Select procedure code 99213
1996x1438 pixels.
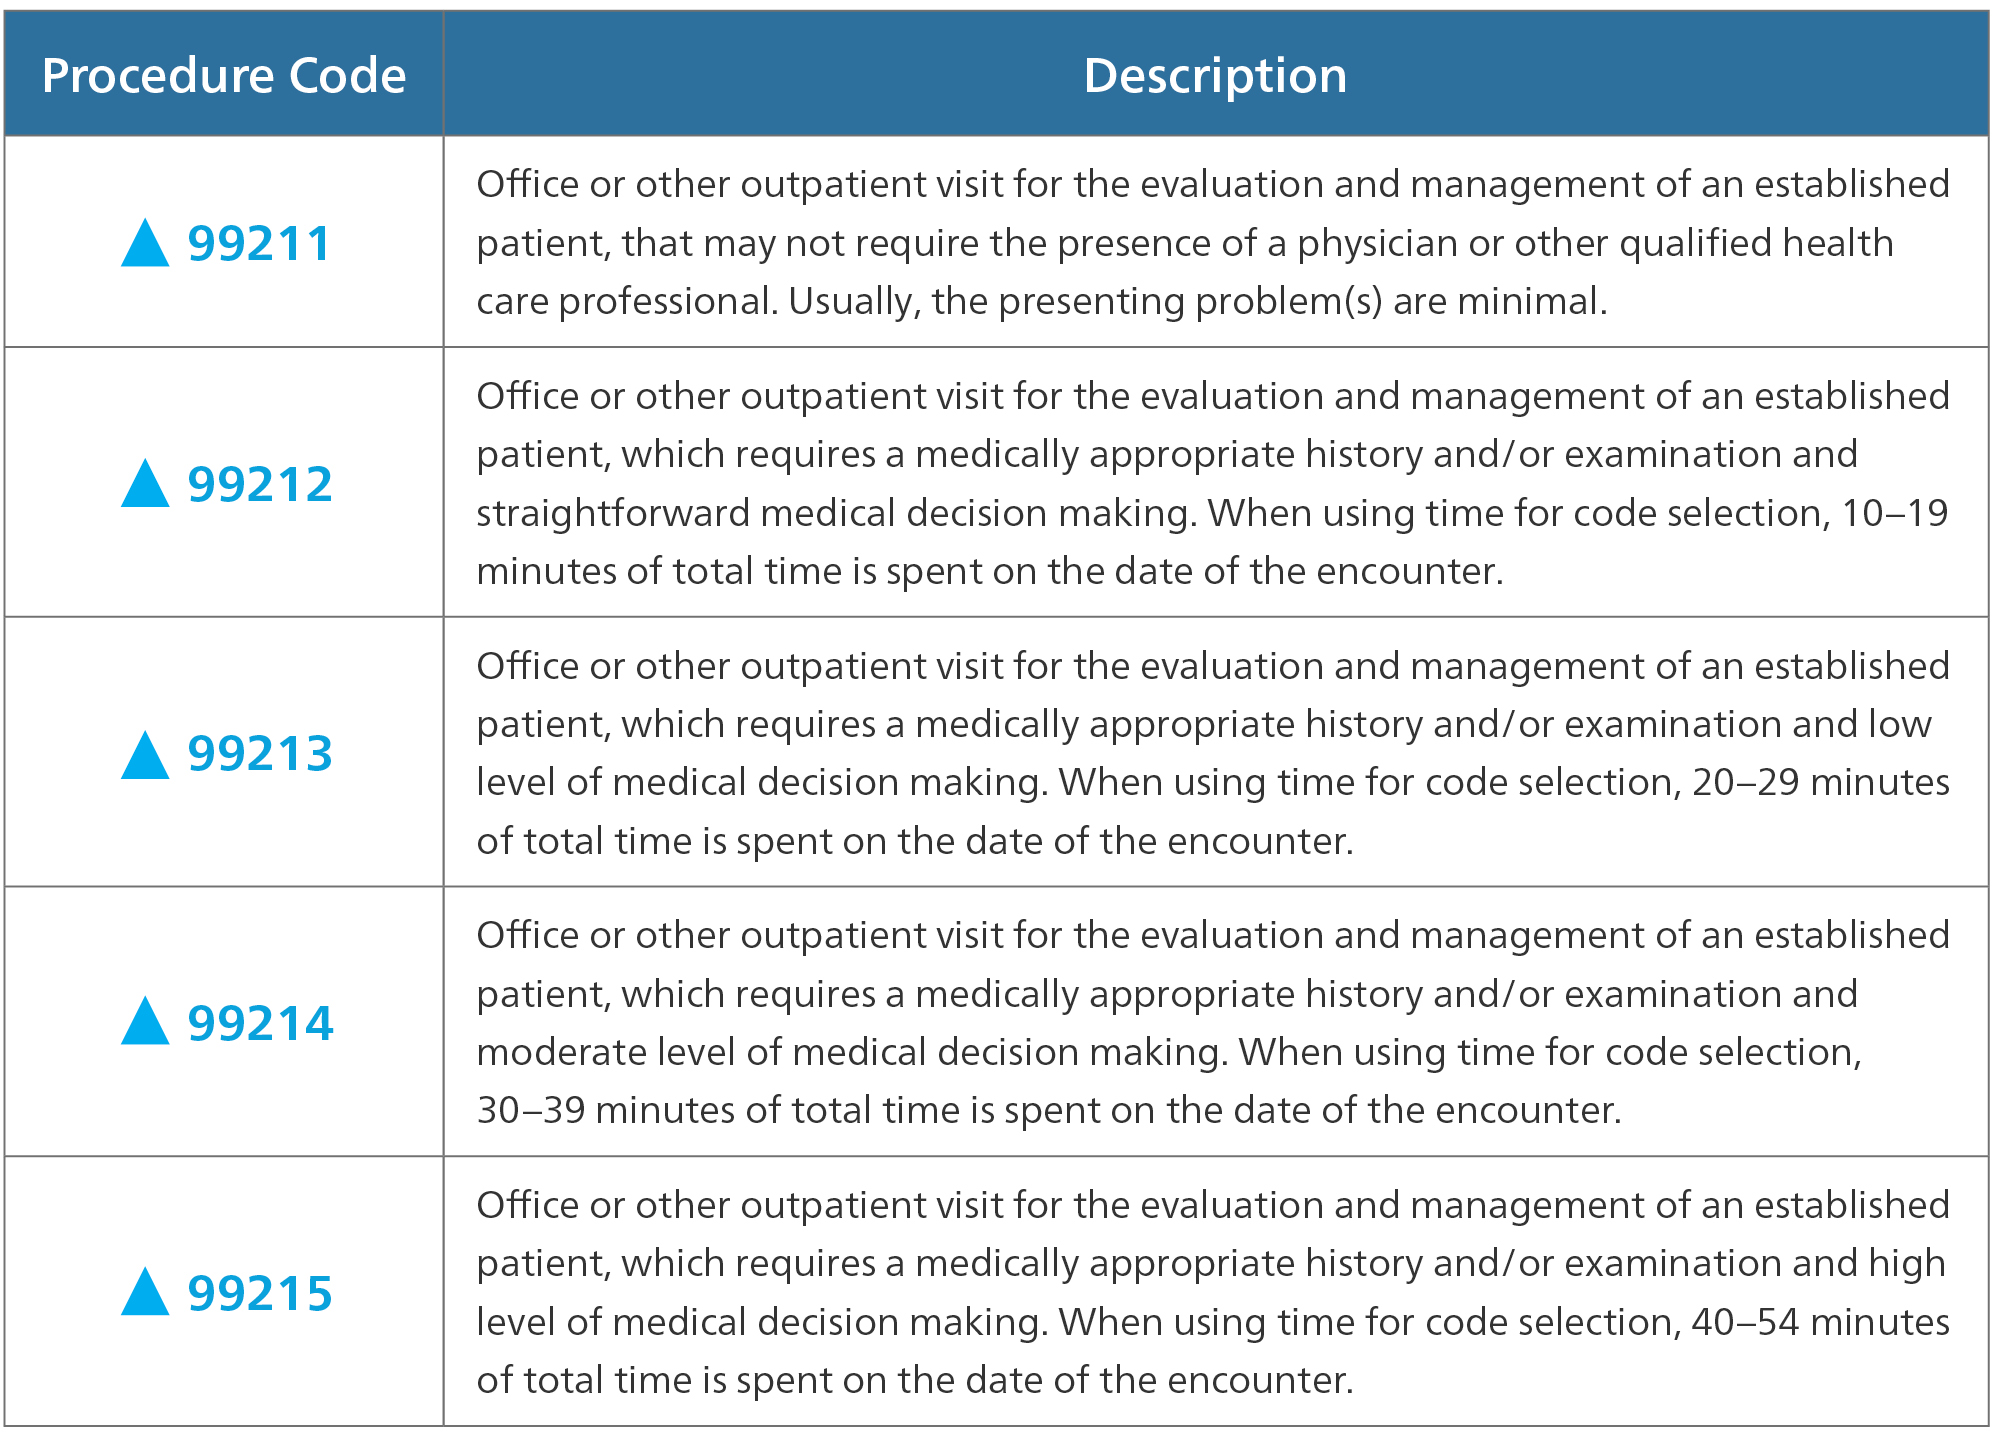(259, 753)
